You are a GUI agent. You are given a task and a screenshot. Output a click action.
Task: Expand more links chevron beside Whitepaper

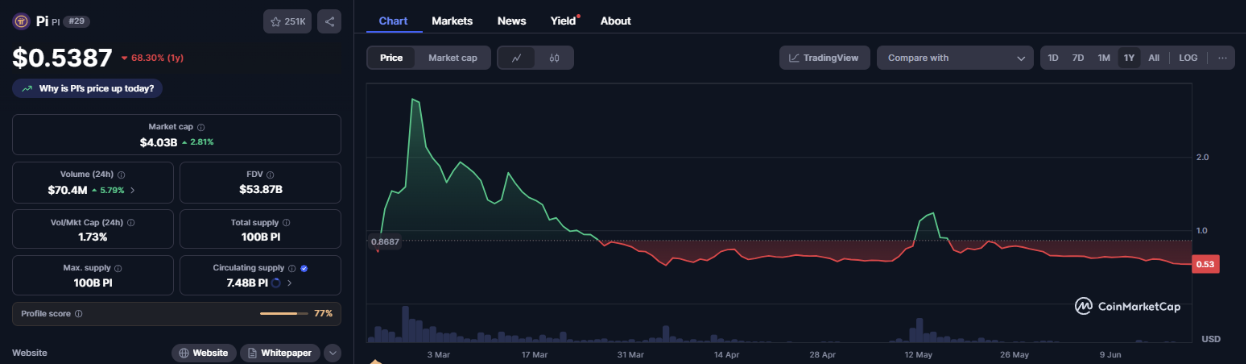pos(332,353)
